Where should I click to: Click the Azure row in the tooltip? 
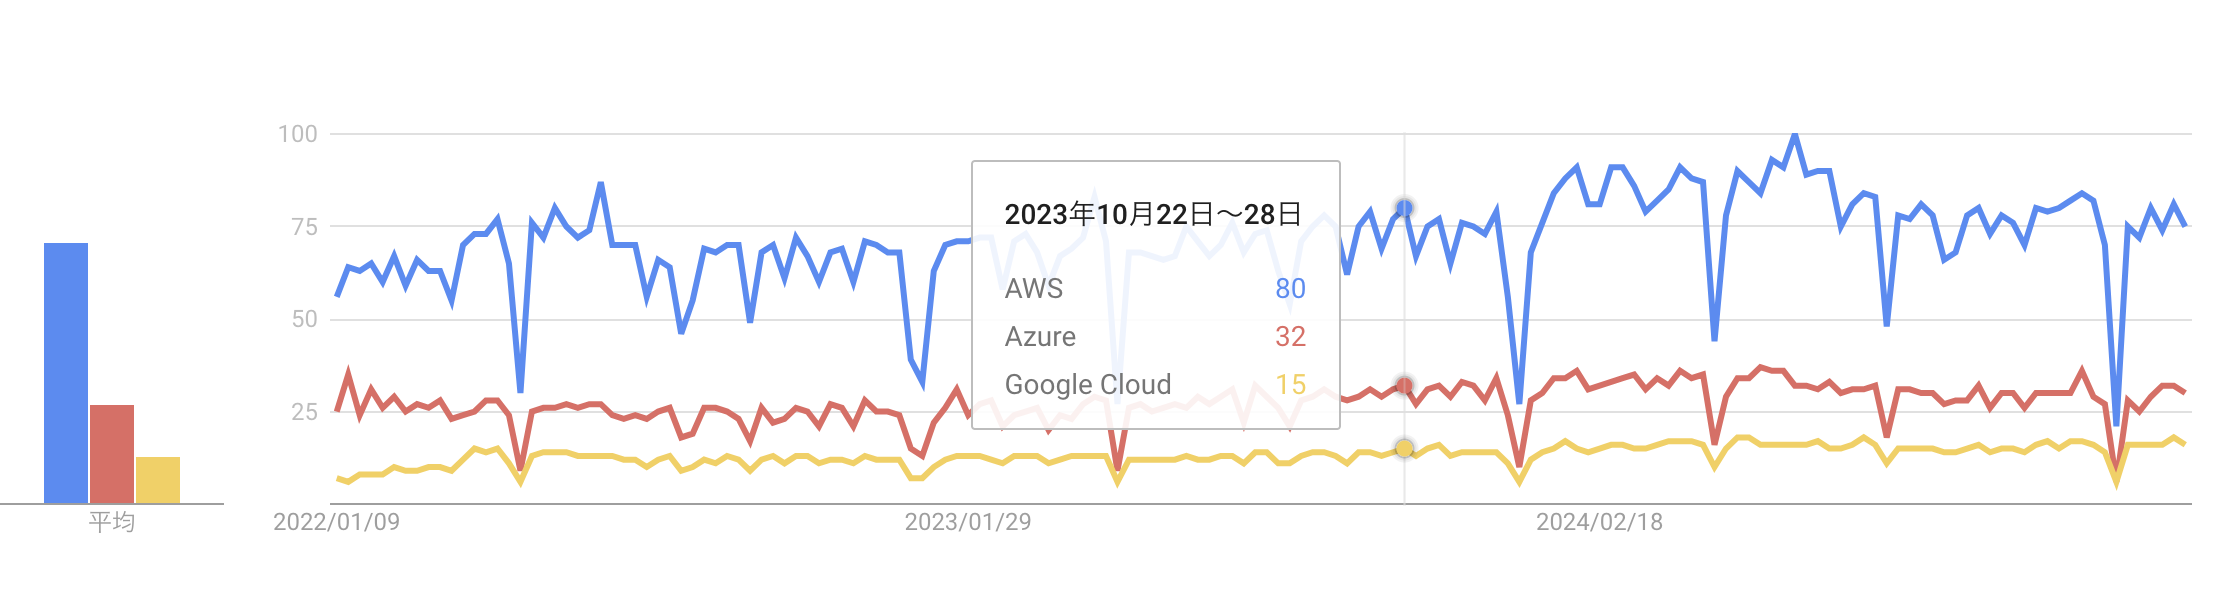pyautogui.click(x=1155, y=337)
